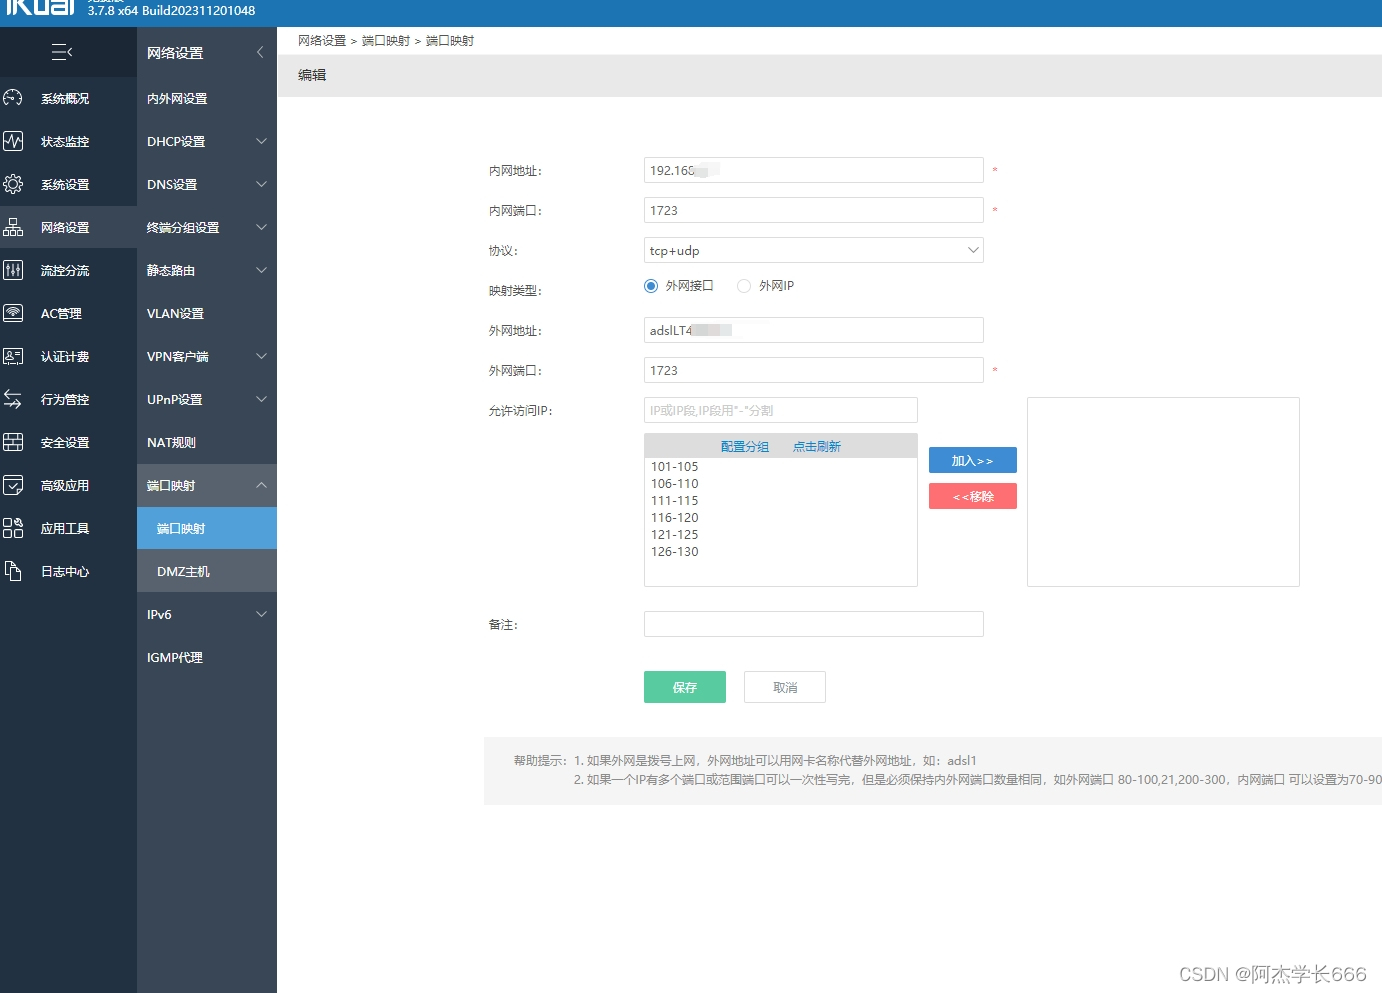The height and width of the screenshot is (993, 1382).
Task: Expand the IPv6 submenu
Action: [261, 614]
